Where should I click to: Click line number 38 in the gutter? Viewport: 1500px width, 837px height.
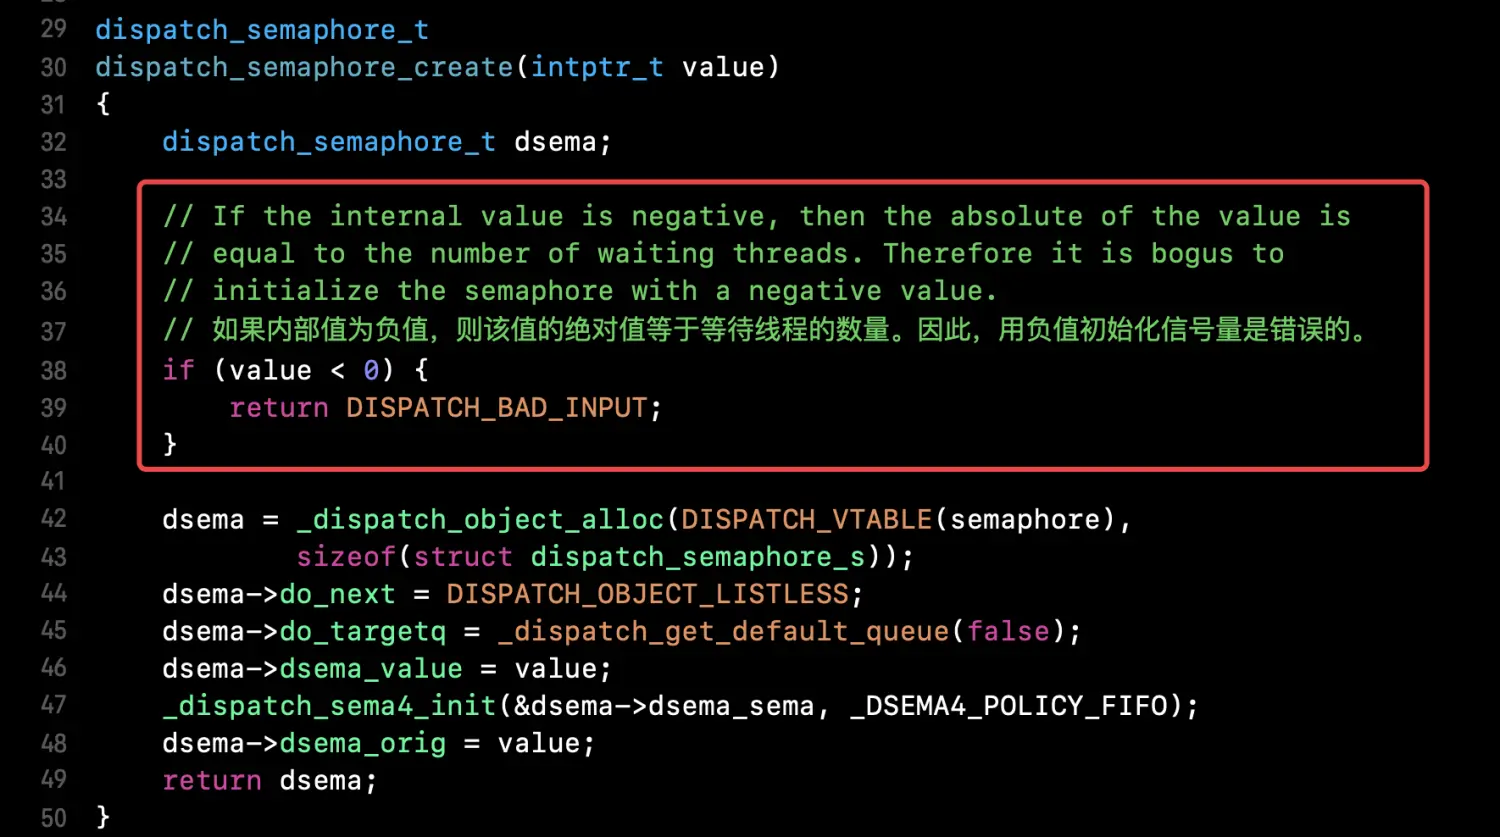(53, 370)
